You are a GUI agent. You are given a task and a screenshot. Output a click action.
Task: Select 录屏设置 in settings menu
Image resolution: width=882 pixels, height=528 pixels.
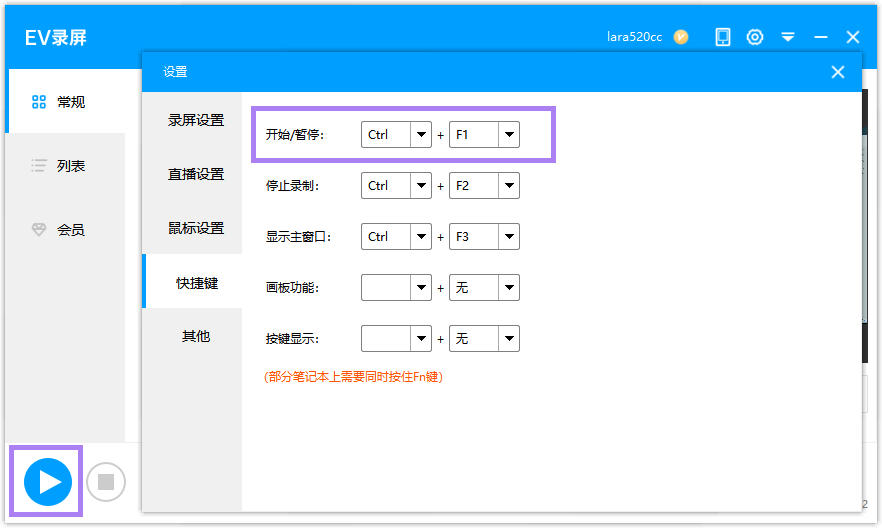point(196,120)
